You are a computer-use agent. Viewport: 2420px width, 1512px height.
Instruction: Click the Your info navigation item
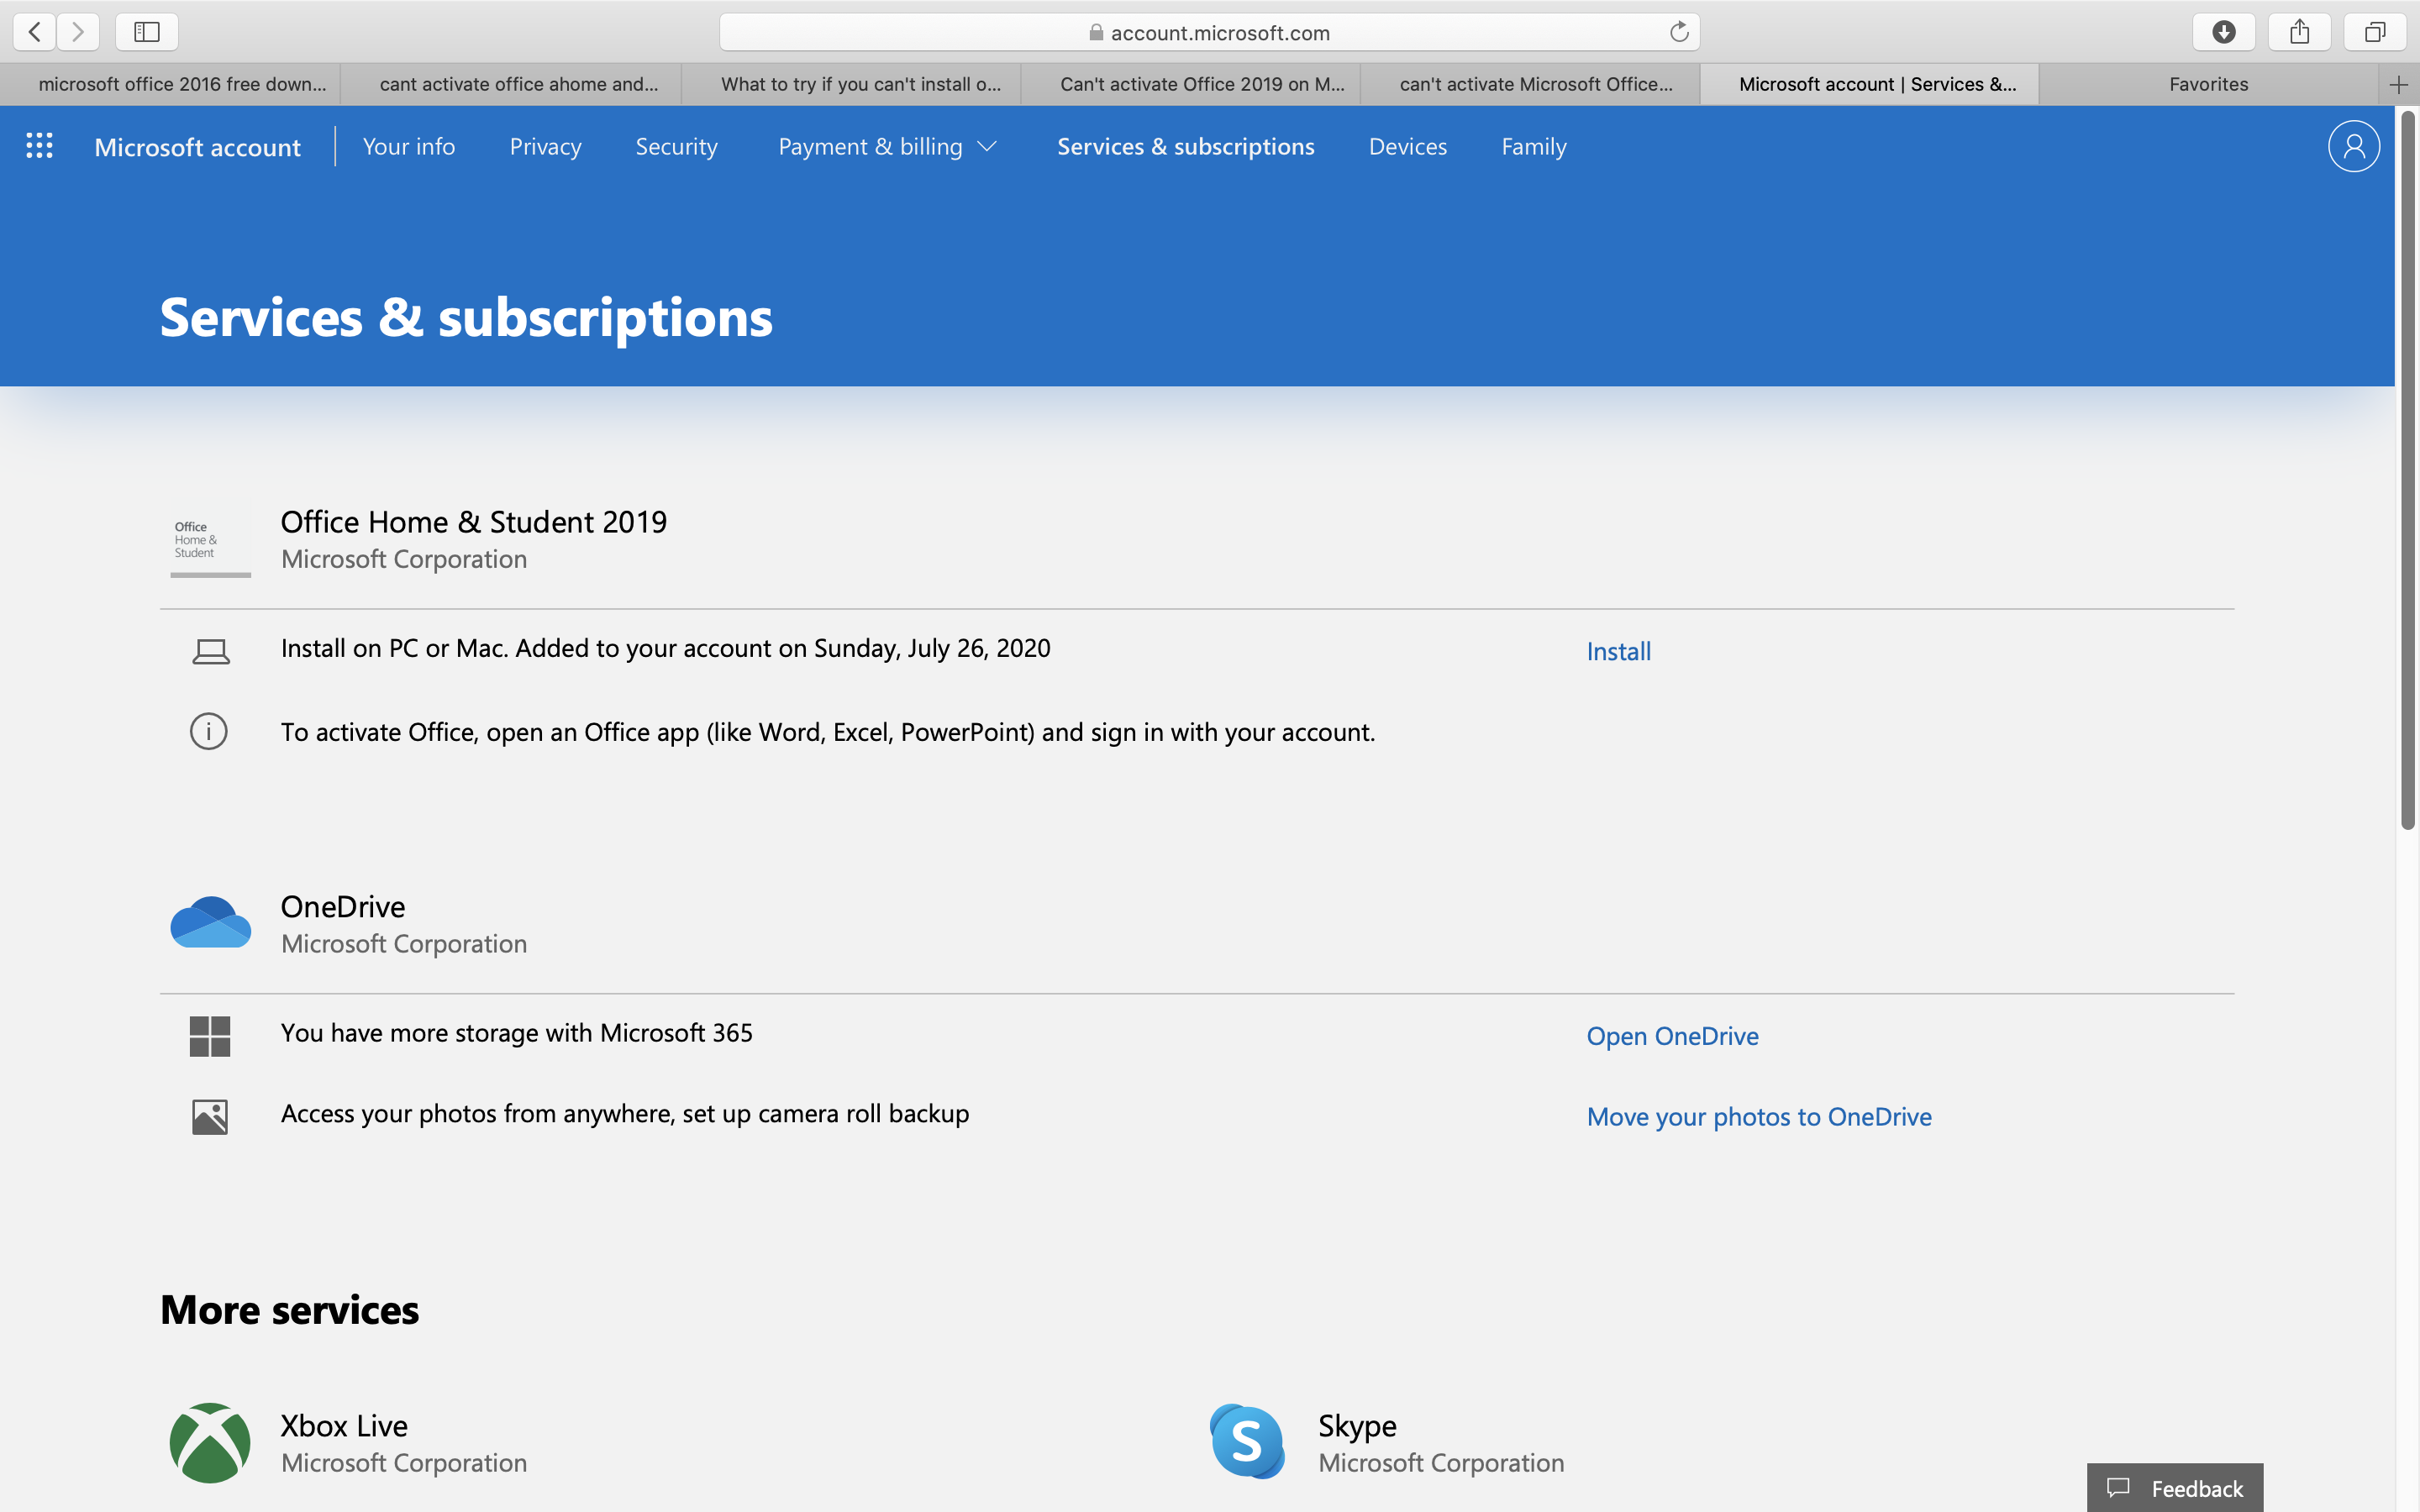click(x=406, y=144)
